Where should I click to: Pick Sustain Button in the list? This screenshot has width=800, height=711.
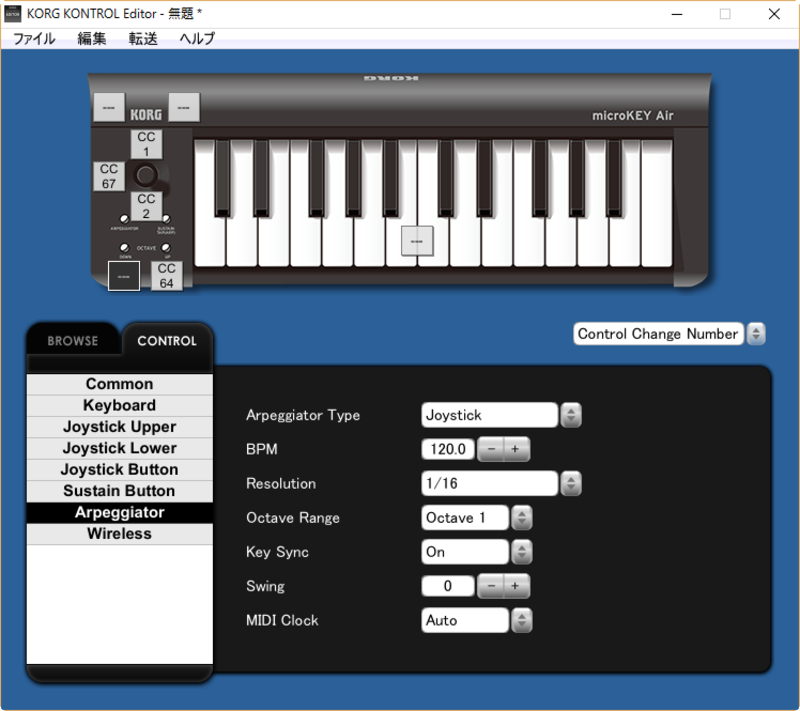(120, 491)
